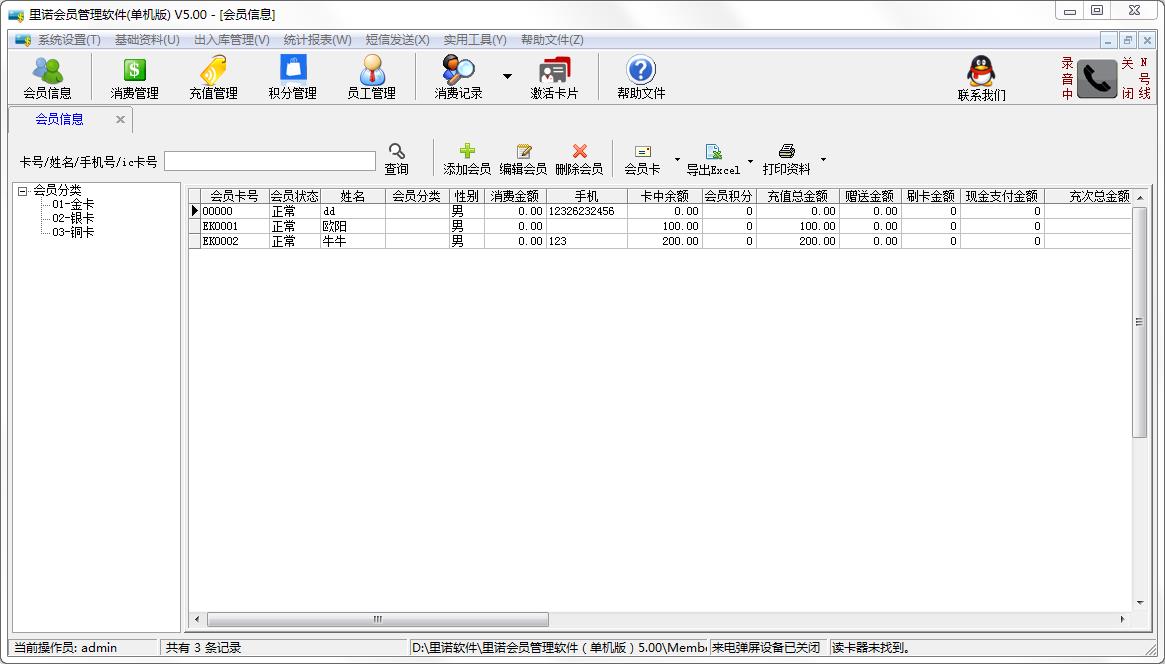
Task: Open 出入库管理(V) menu
Action: (x=232, y=39)
